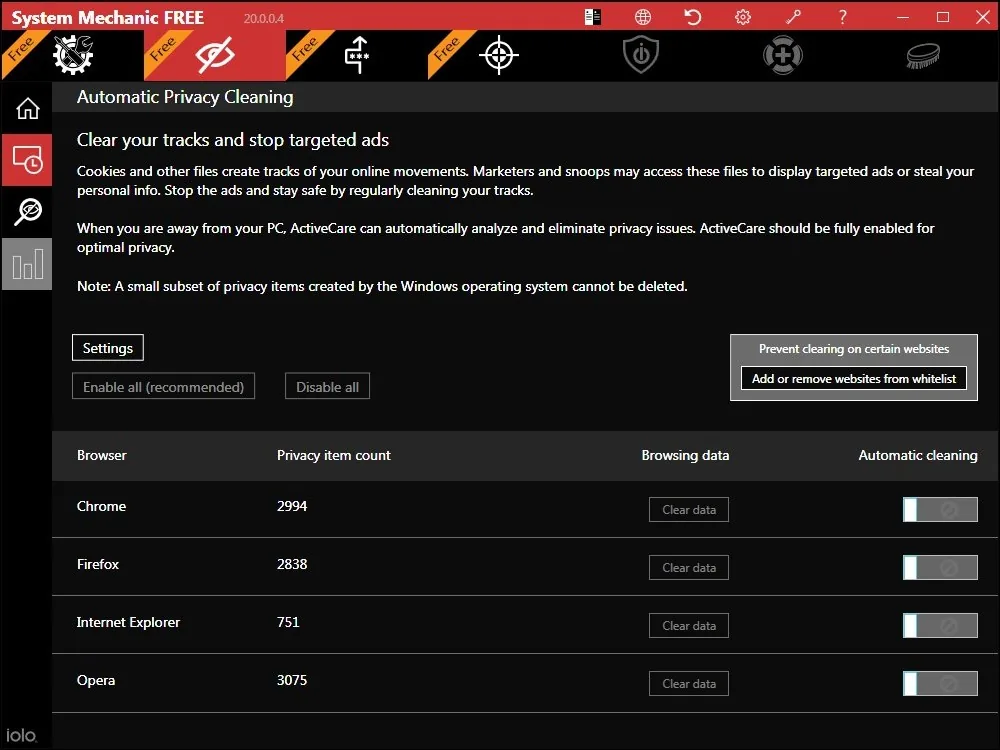
Task: Clear data for Chrome
Action: pos(689,510)
